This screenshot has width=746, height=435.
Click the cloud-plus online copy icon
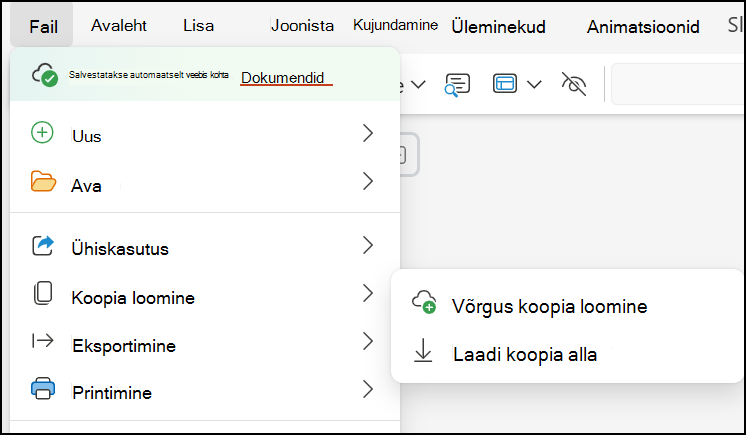coord(424,303)
